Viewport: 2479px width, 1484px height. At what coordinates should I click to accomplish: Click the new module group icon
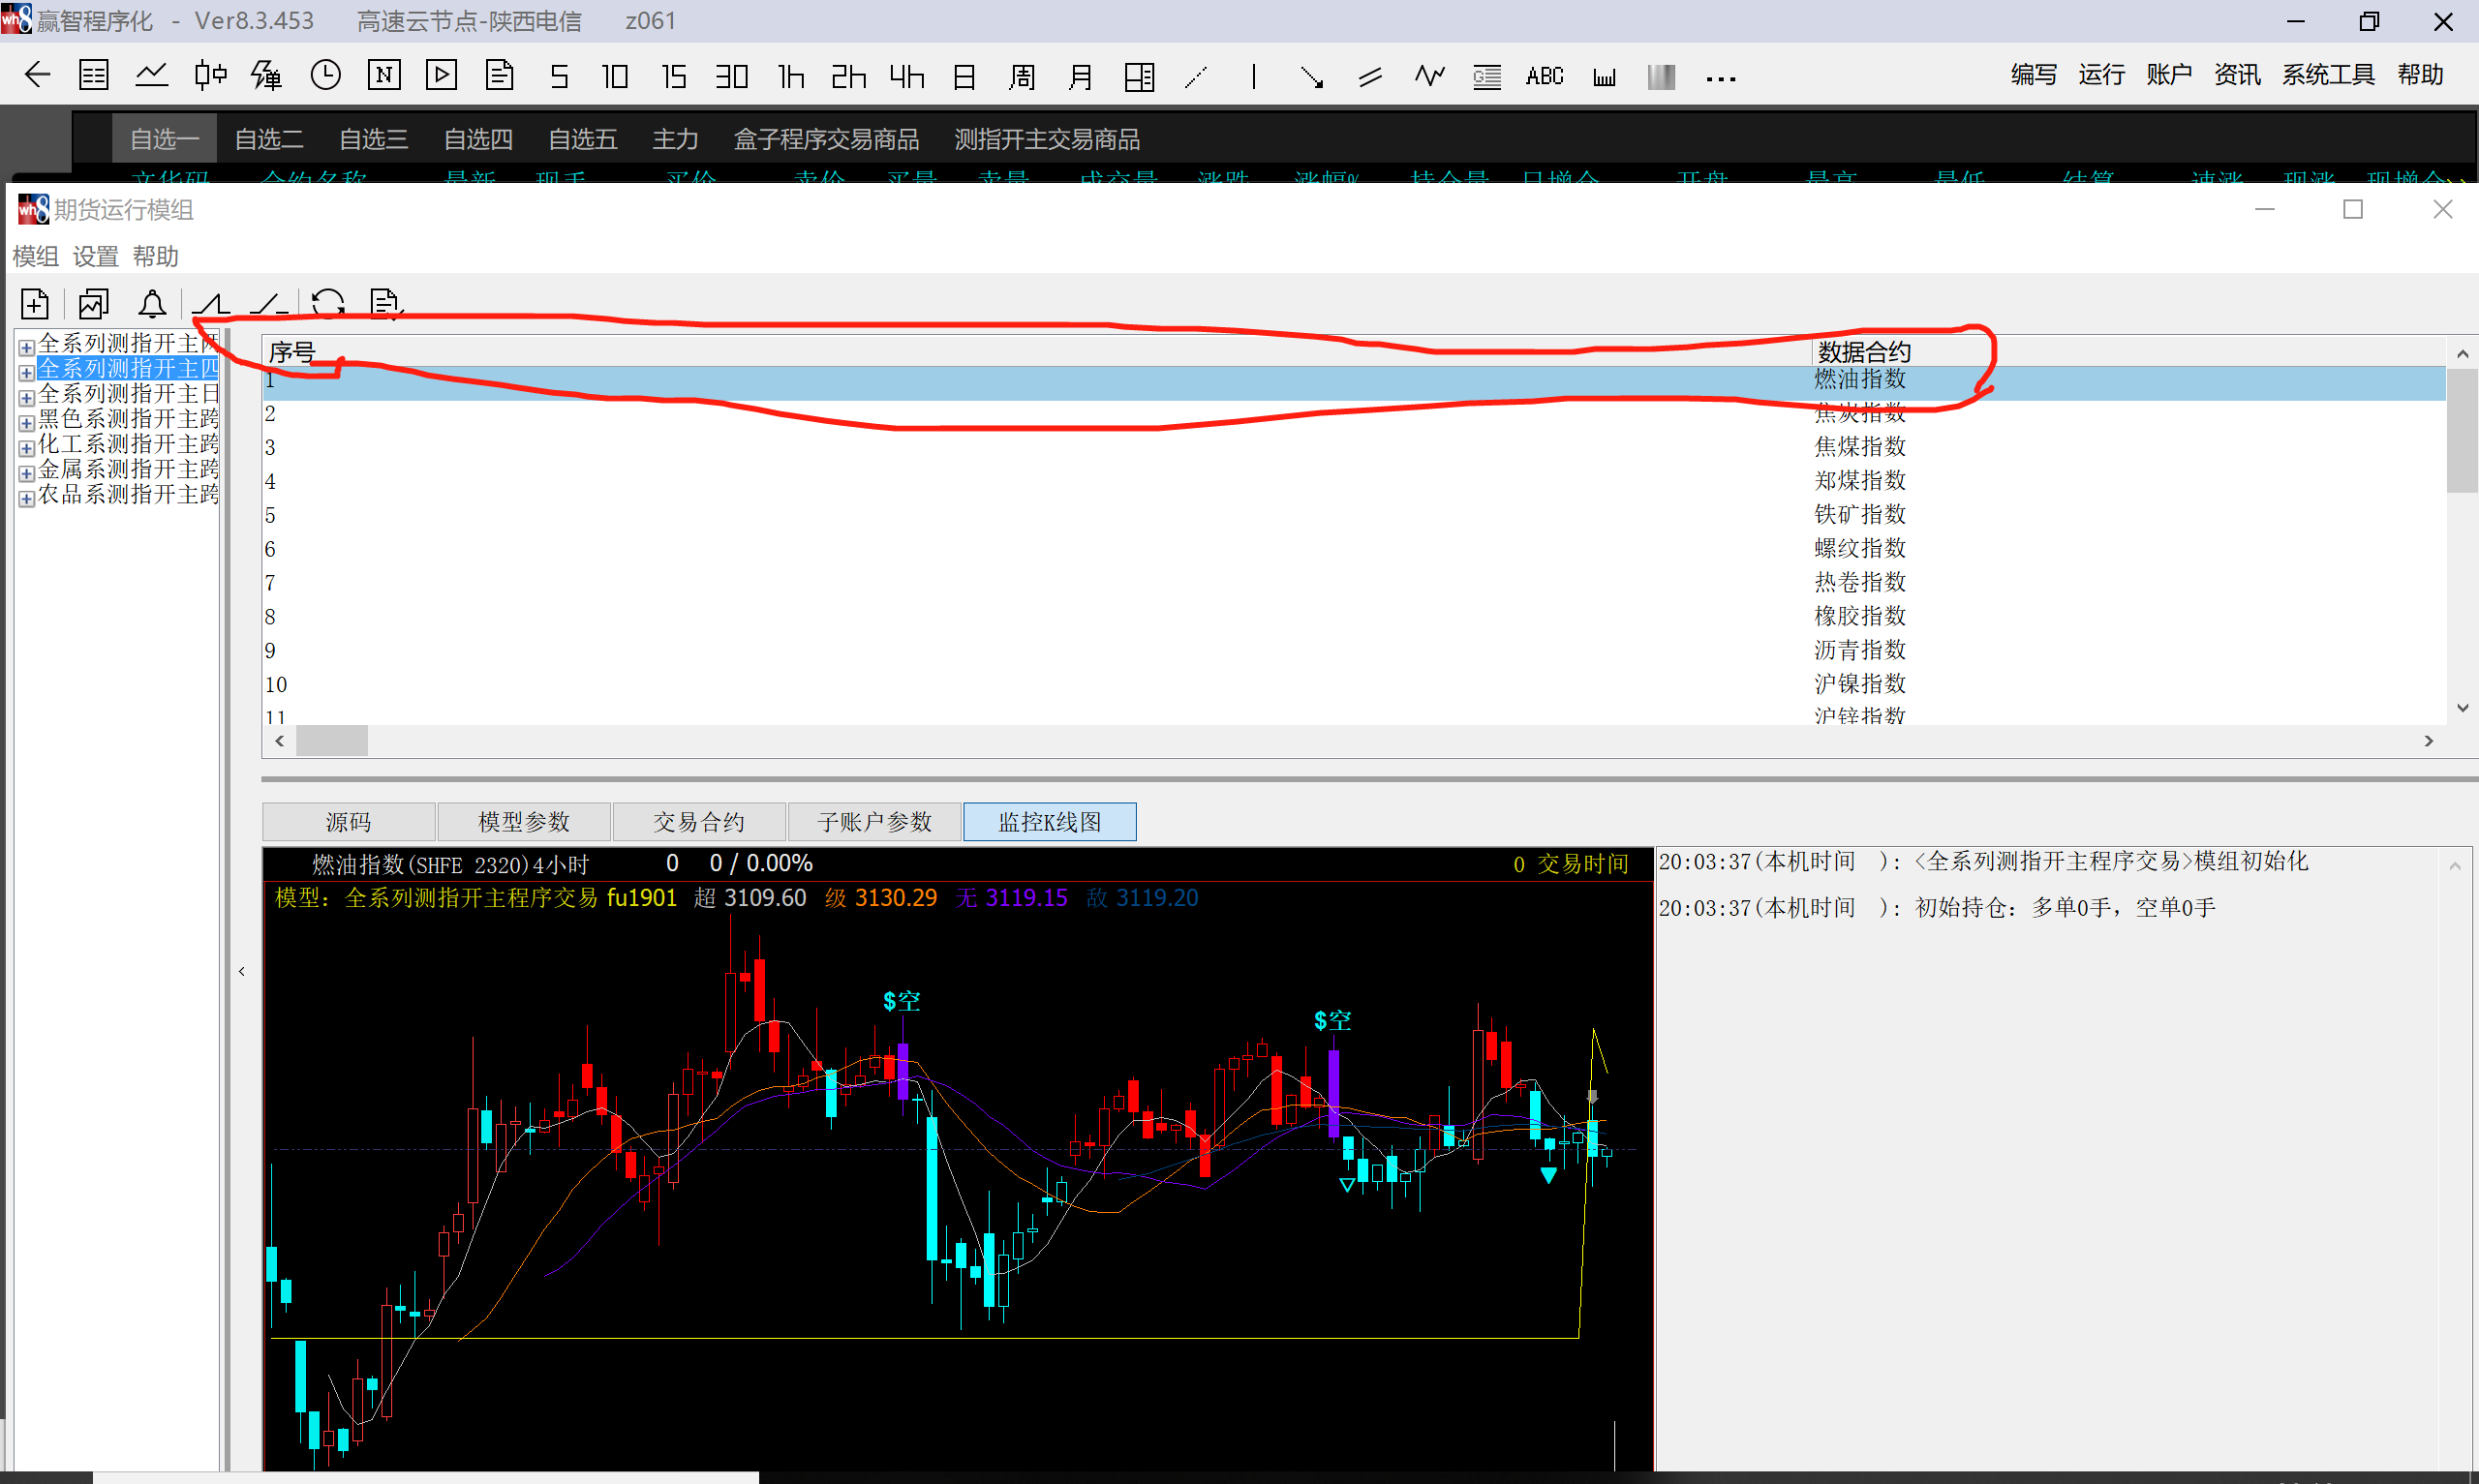pos(35,303)
